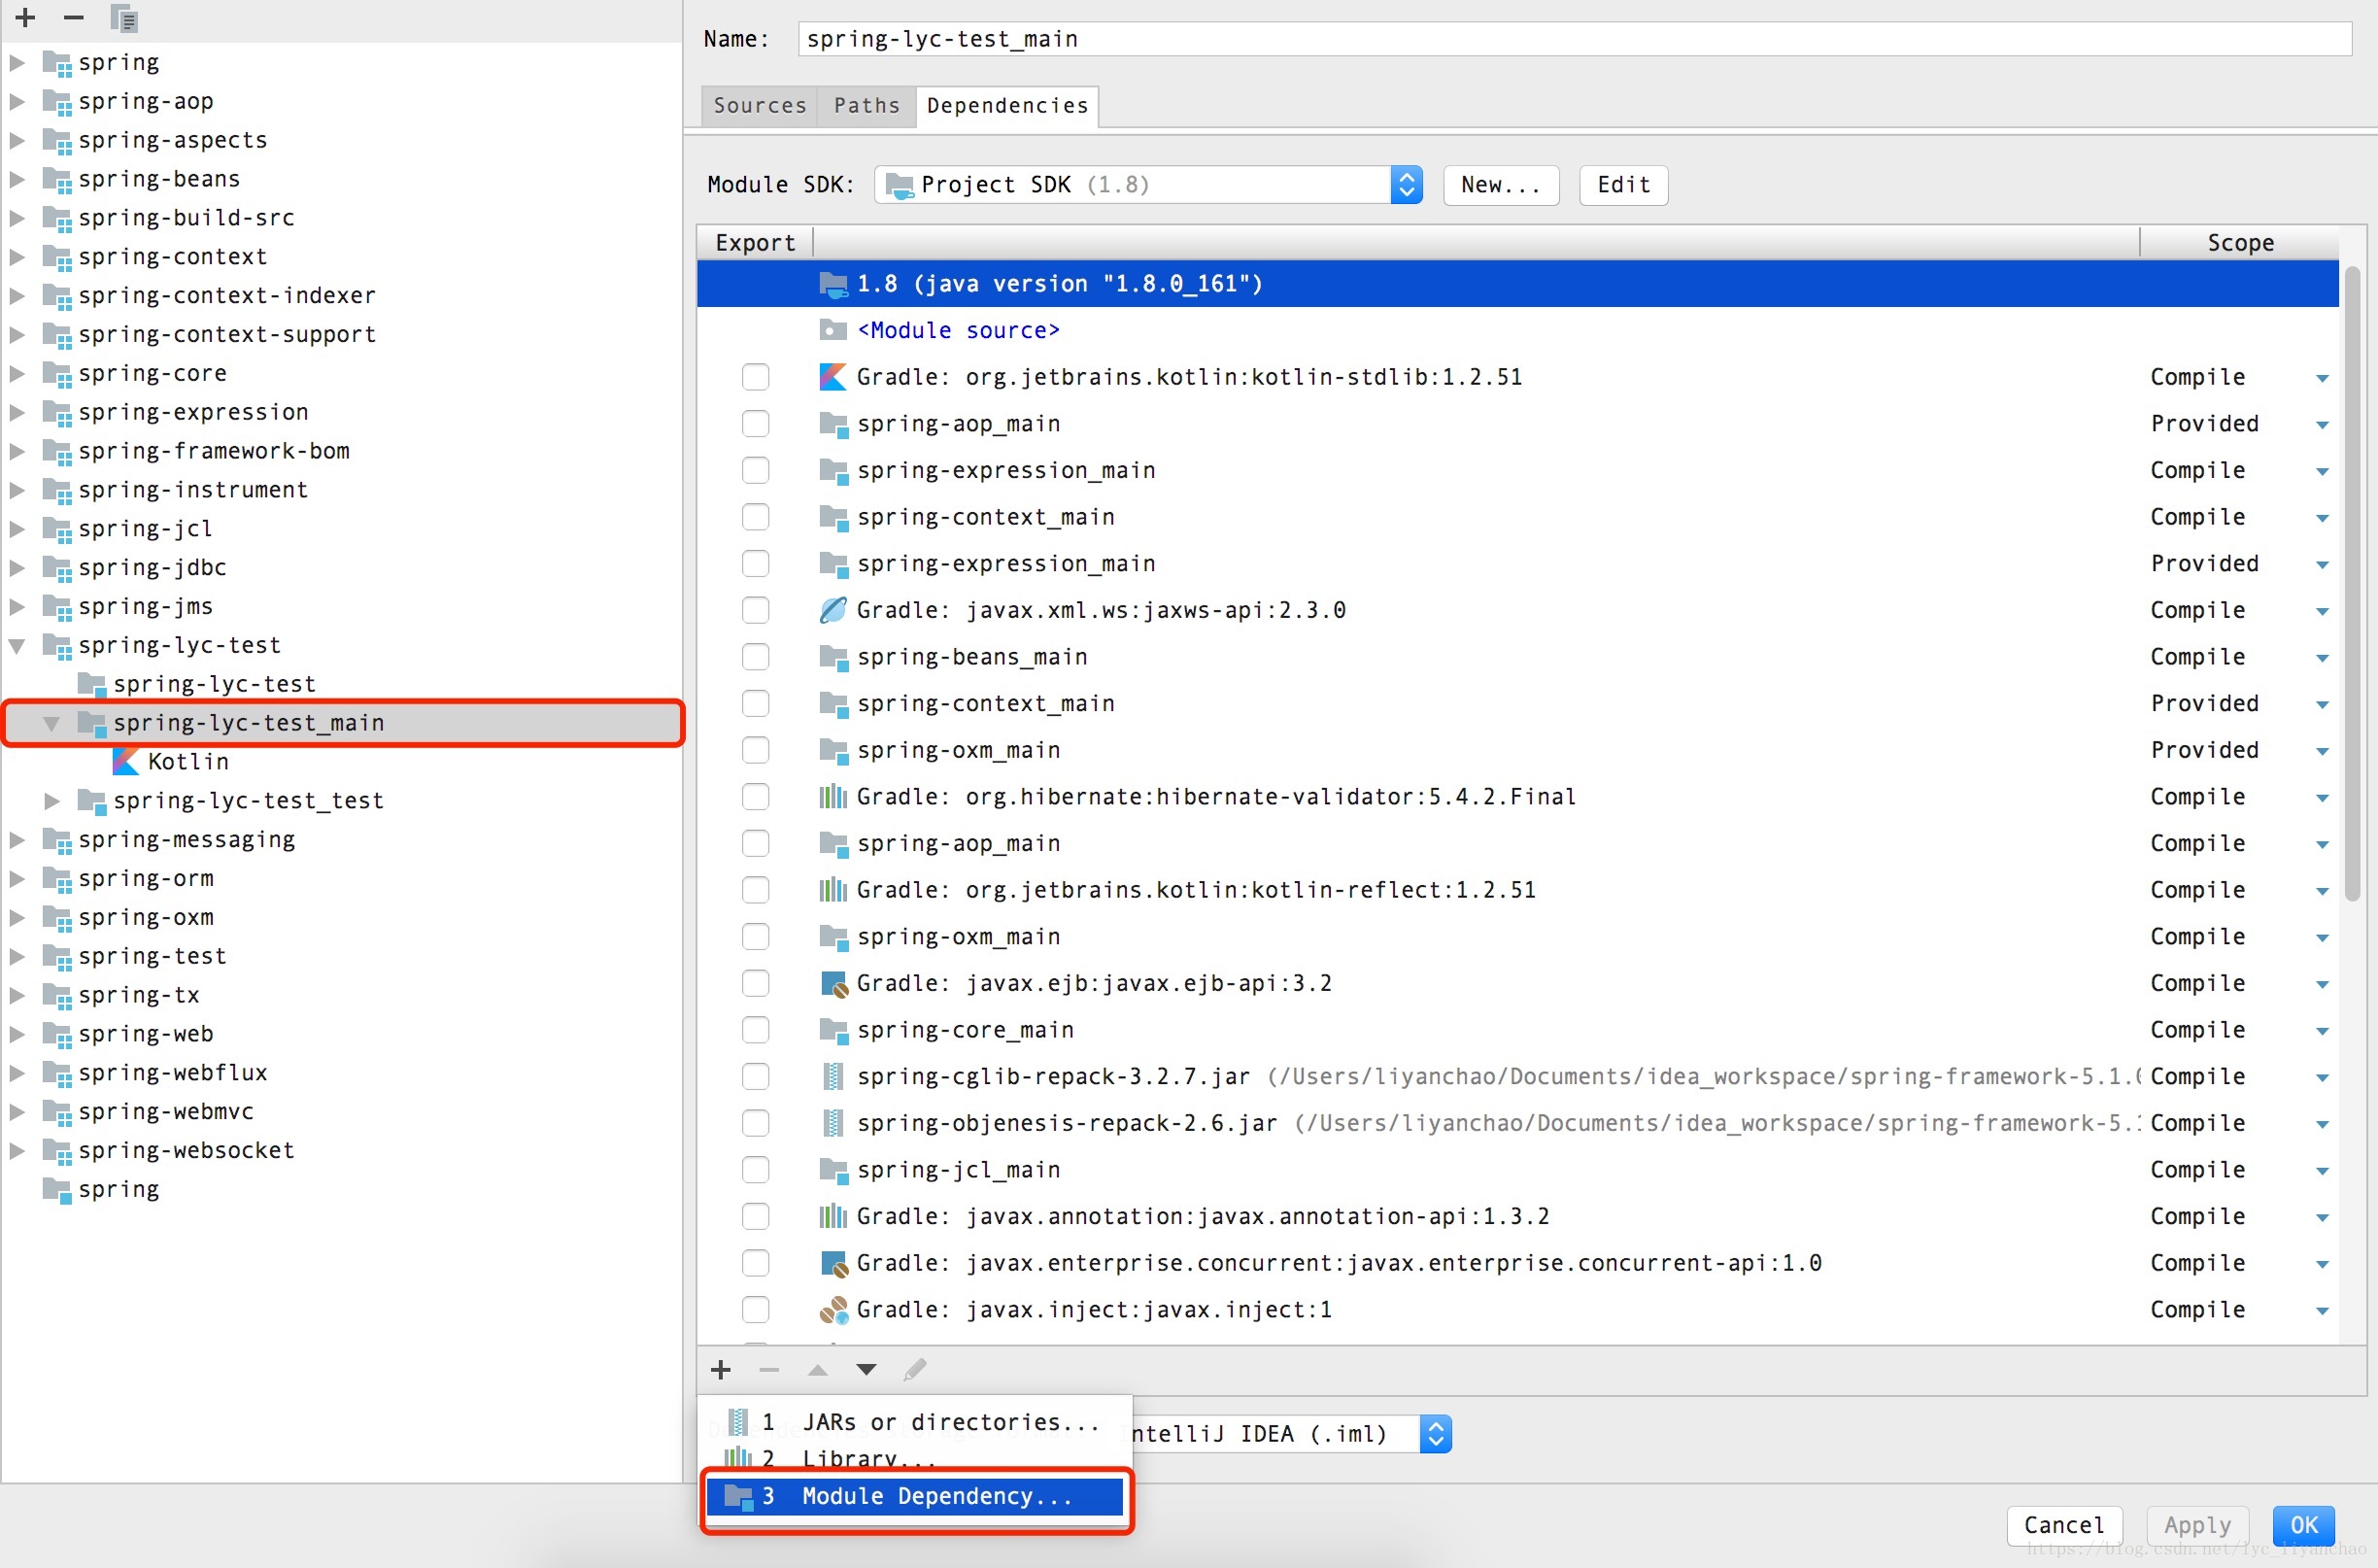This screenshot has height=1568, width=2378.
Task: Click the spring-jdbc module folder icon
Action: (57, 569)
